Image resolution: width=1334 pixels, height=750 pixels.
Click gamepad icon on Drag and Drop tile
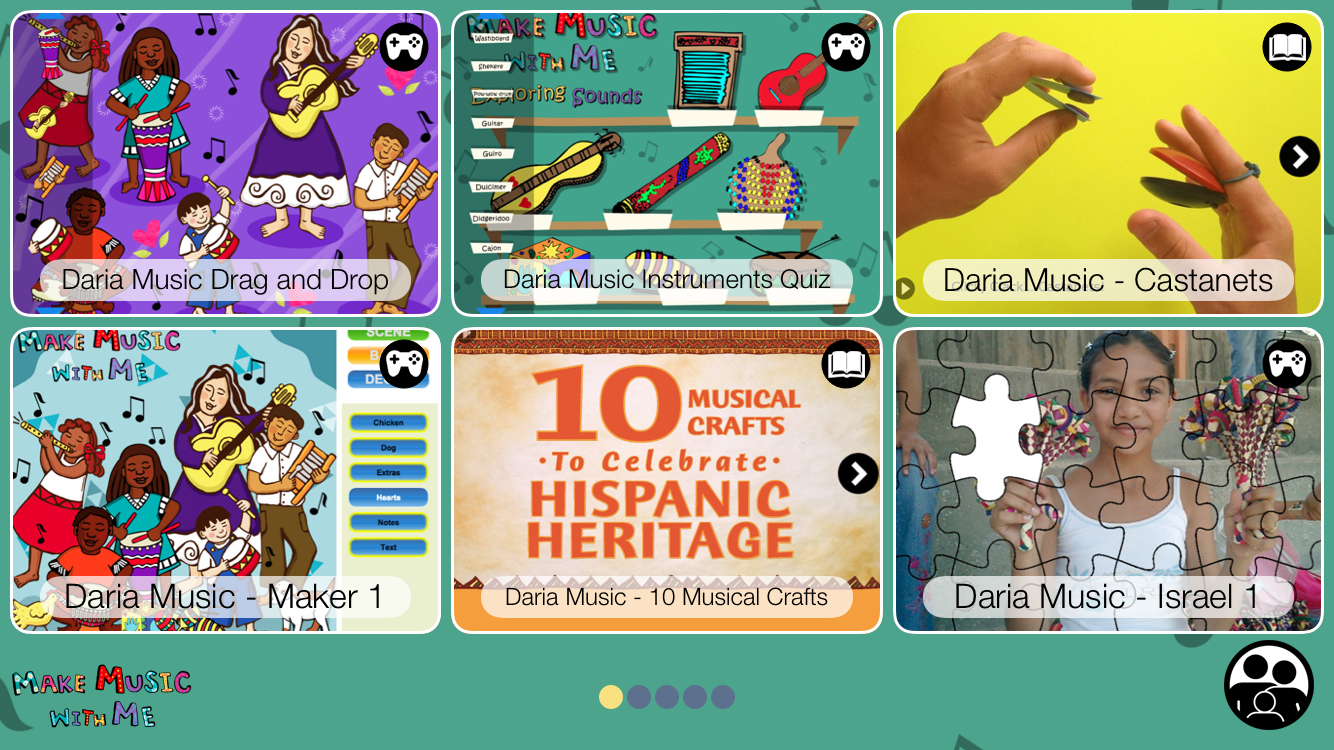tap(404, 47)
